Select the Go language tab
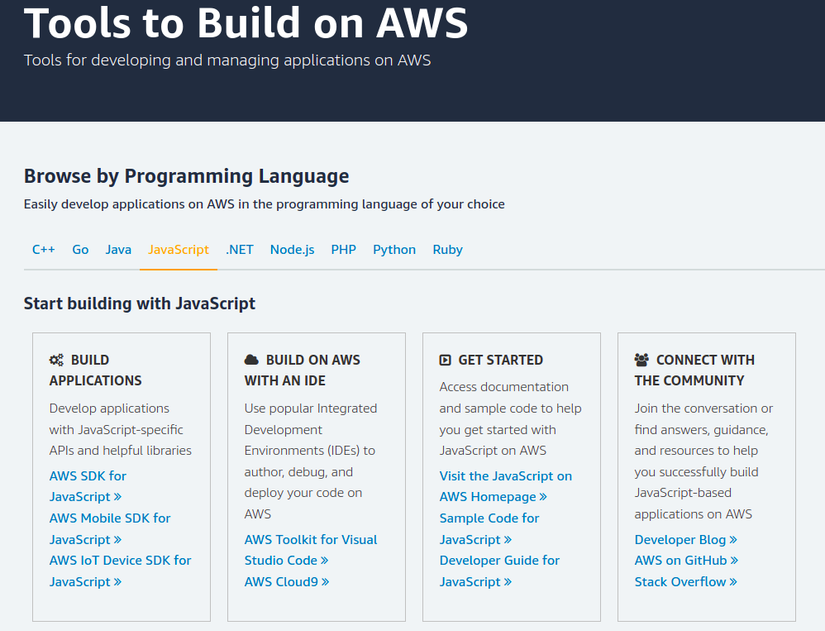The width and height of the screenshot is (825, 631). (81, 250)
